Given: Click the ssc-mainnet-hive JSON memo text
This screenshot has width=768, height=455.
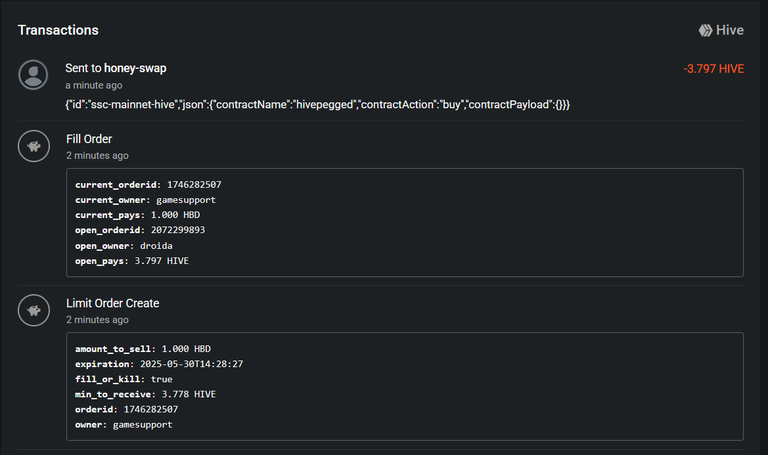Looking at the screenshot, I should pos(317,104).
